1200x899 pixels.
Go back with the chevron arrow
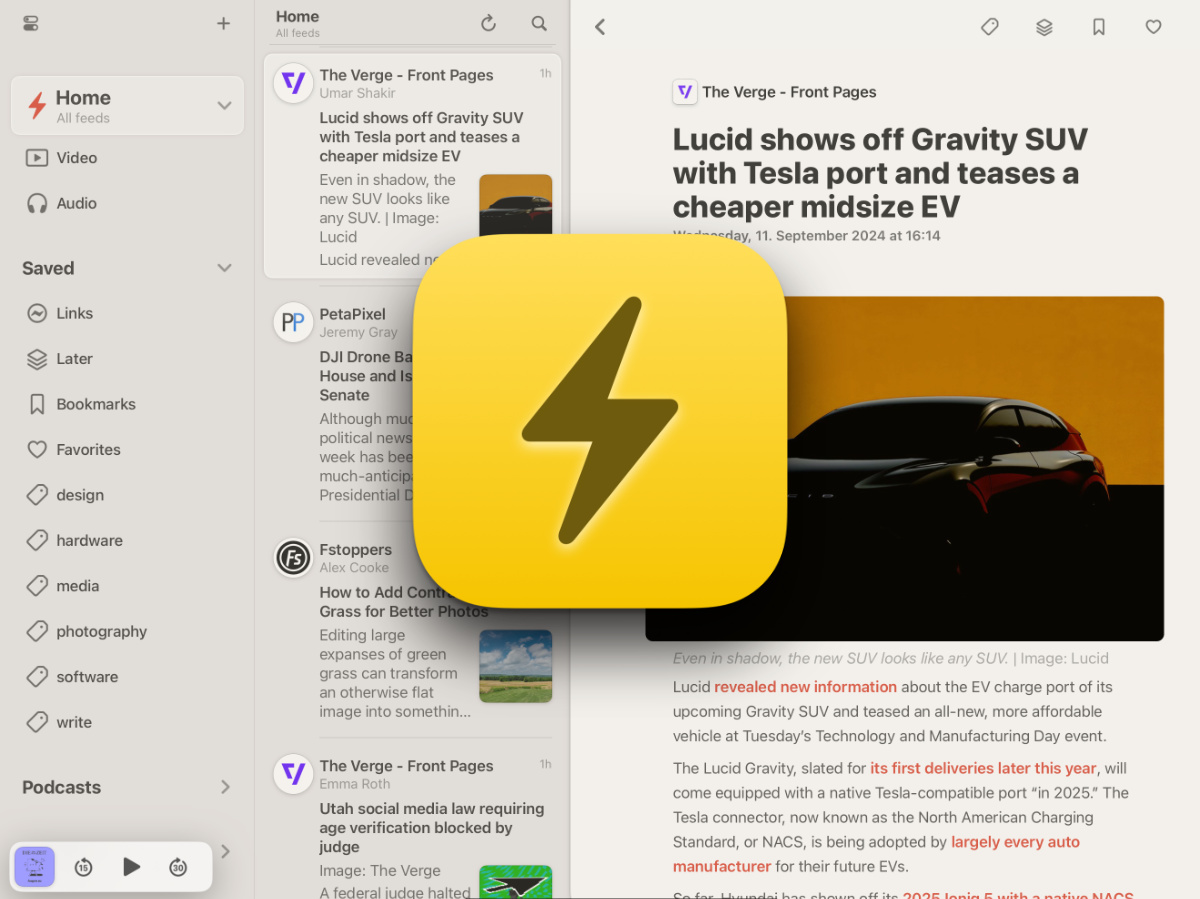[x=600, y=27]
